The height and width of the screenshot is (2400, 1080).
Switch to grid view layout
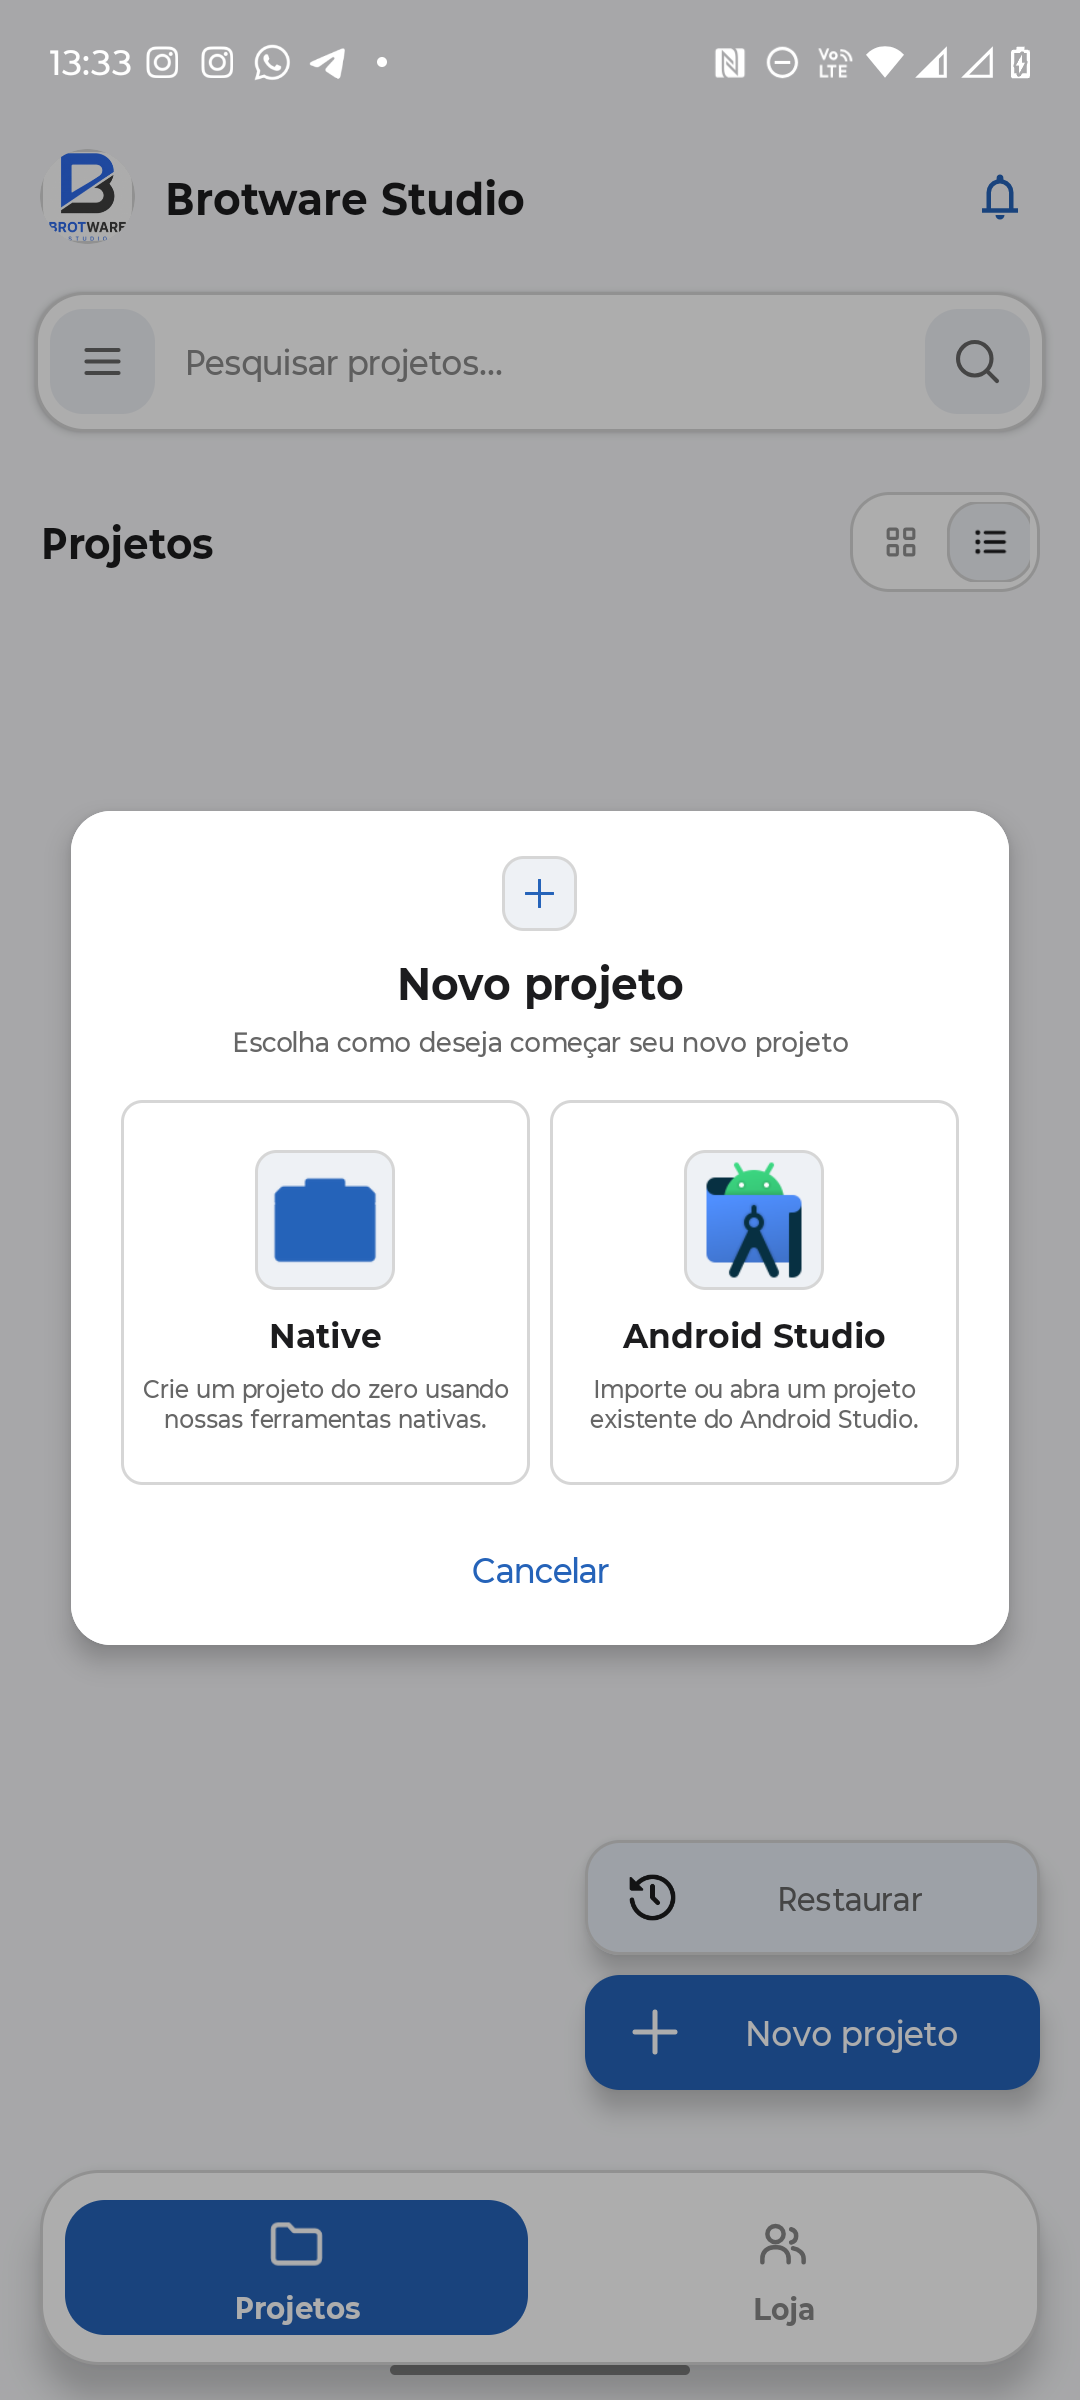[x=901, y=542]
